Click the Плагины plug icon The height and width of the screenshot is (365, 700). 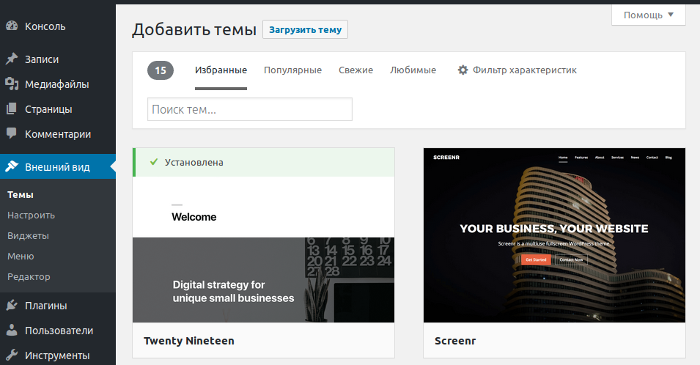[12, 305]
